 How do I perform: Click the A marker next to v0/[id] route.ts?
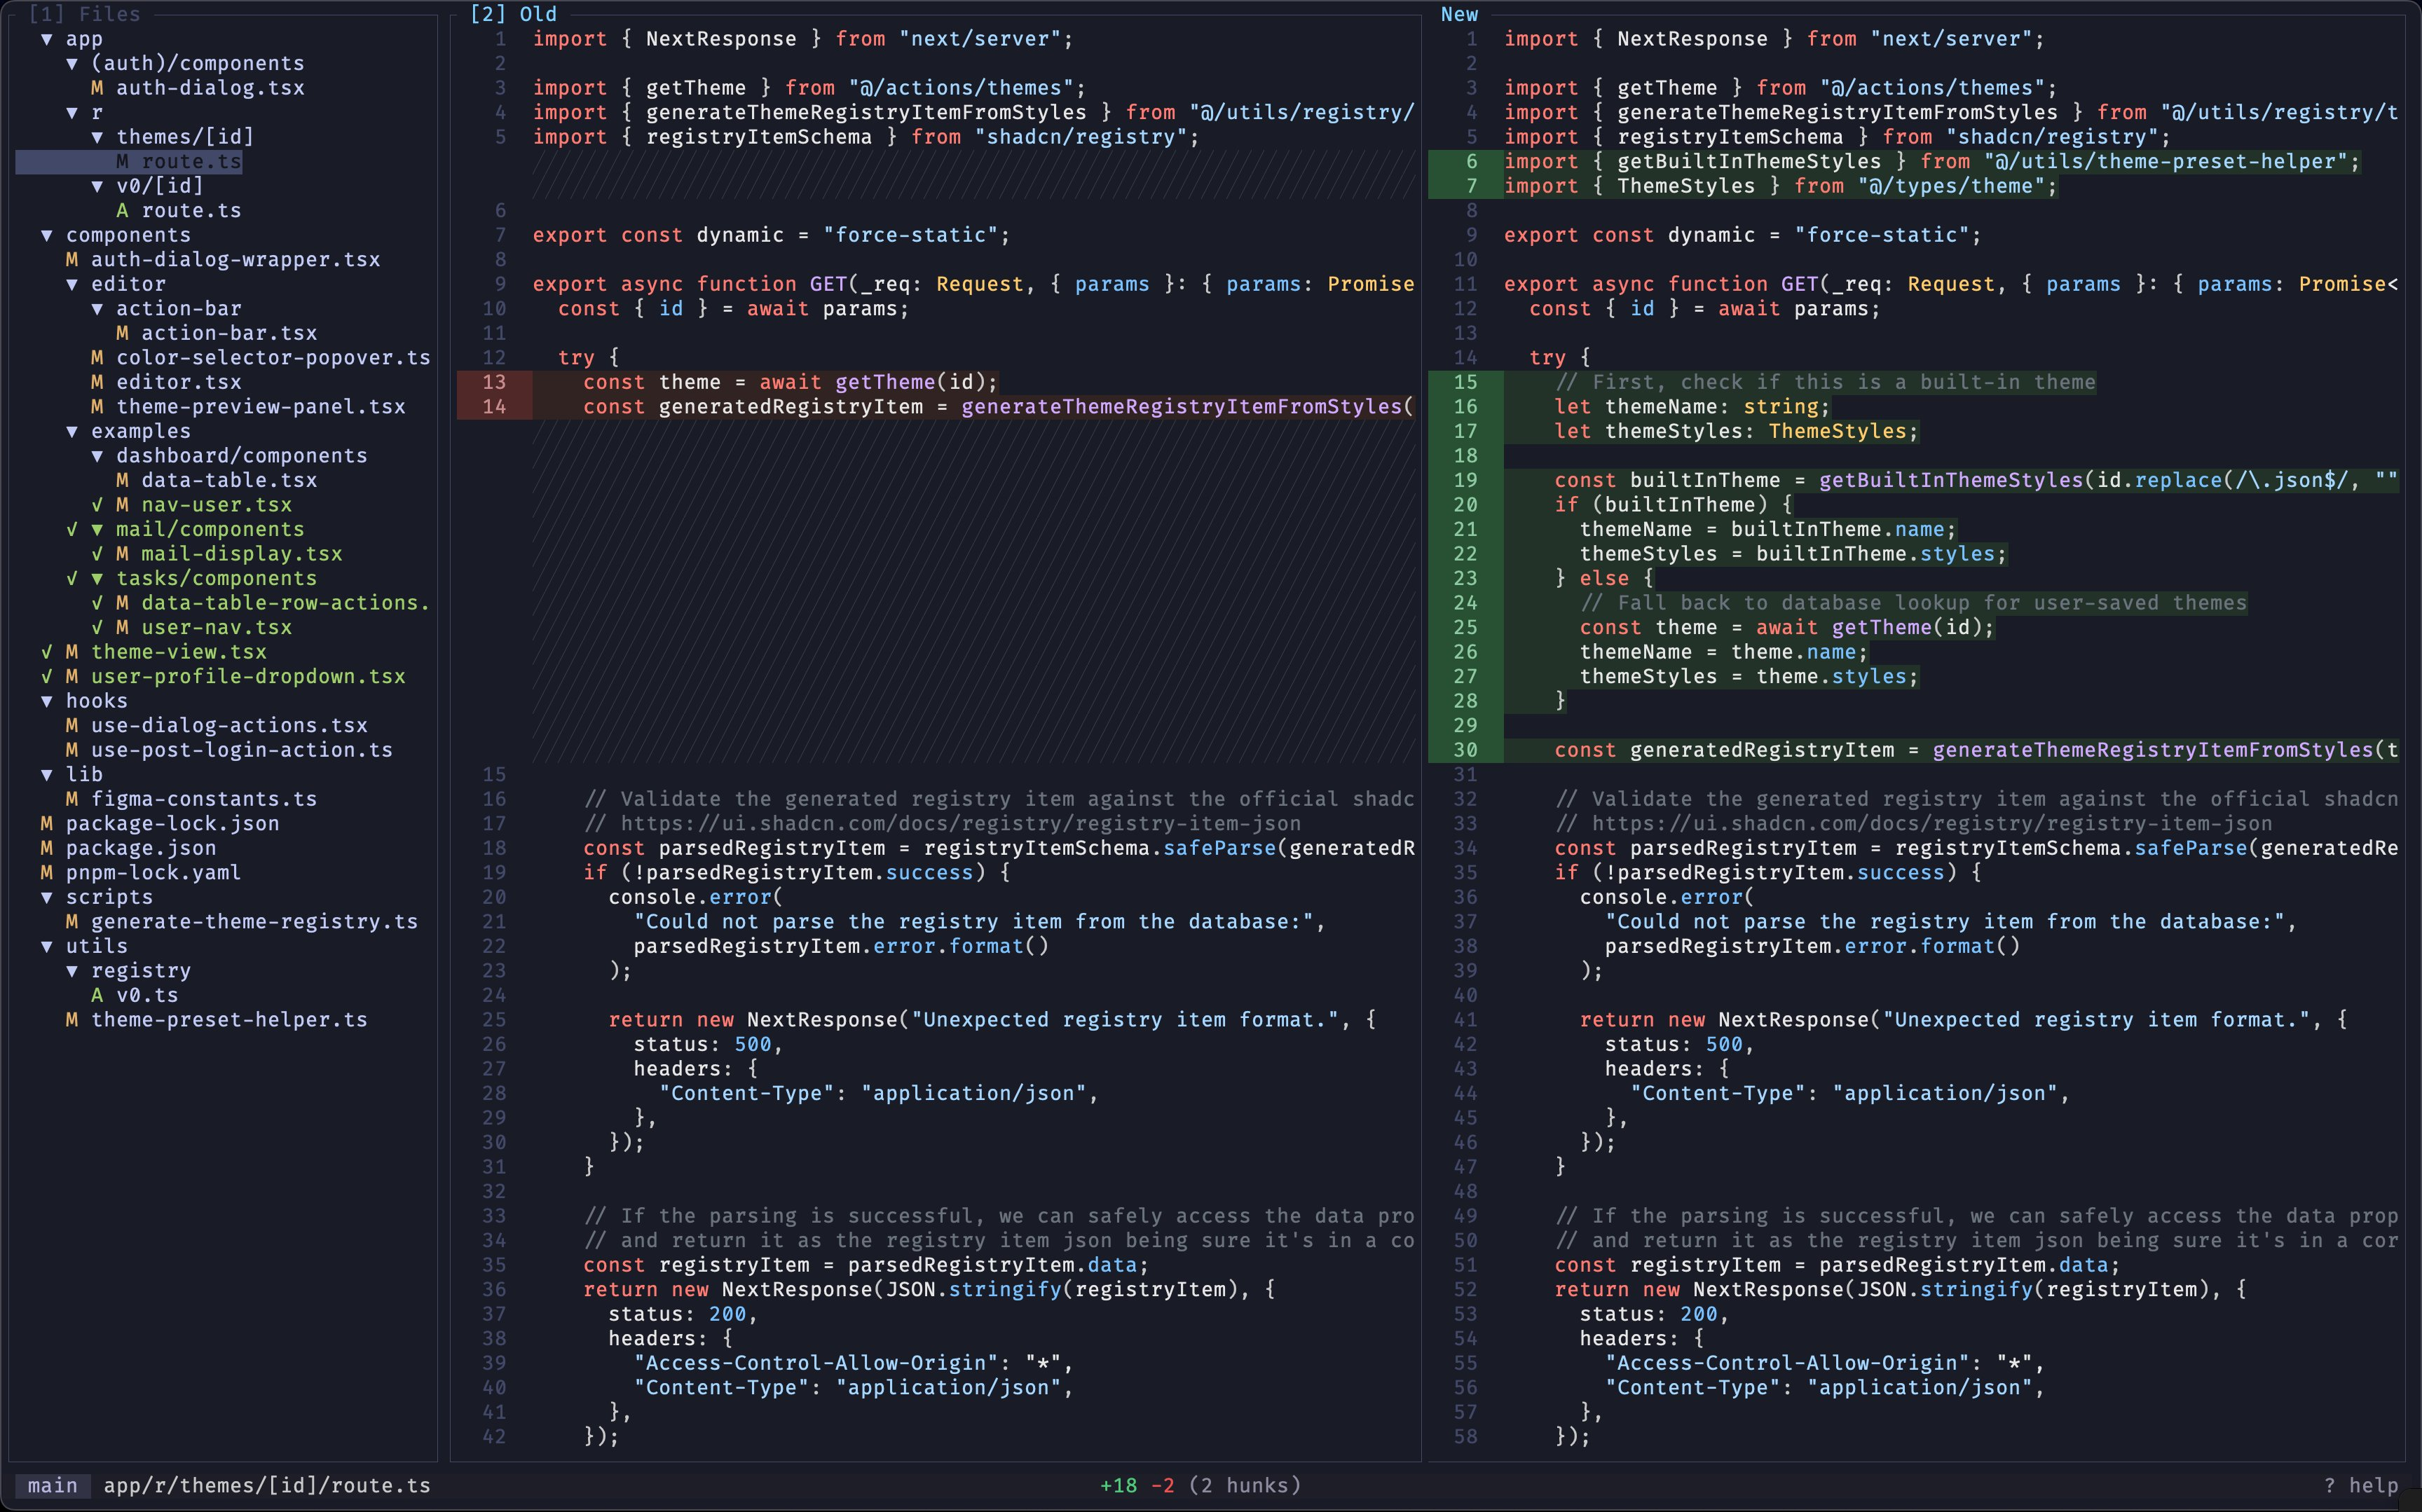[122, 210]
